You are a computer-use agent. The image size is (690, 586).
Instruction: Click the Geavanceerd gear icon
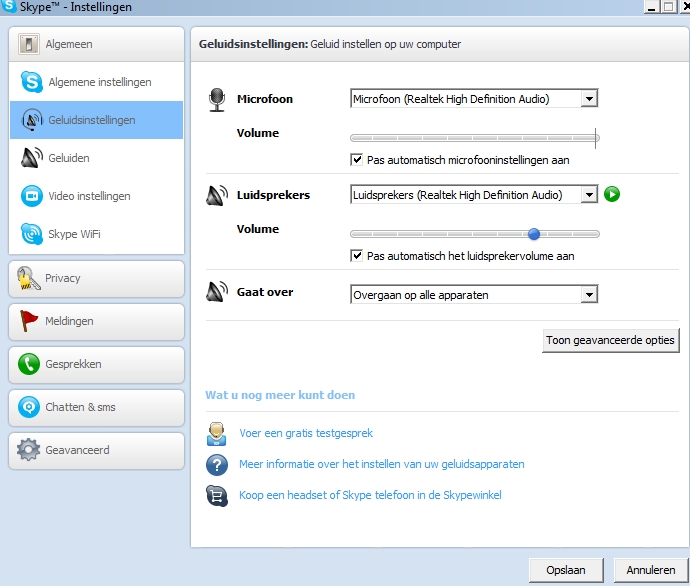point(29,450)
